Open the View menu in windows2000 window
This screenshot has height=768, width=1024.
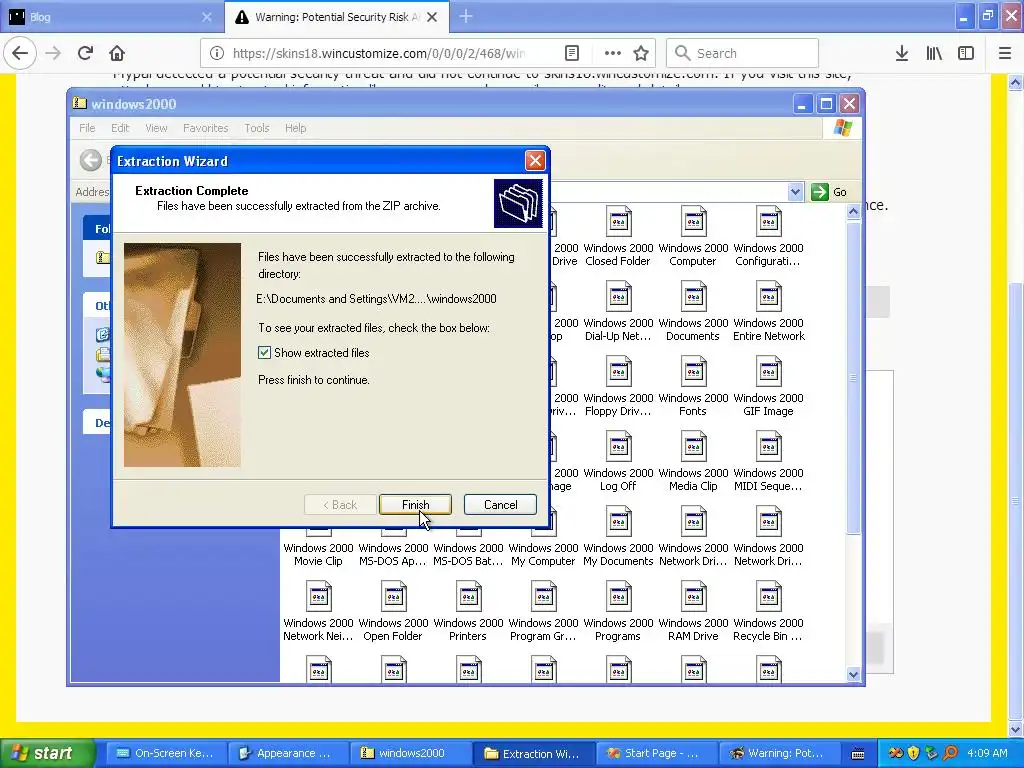pos(156,128)
